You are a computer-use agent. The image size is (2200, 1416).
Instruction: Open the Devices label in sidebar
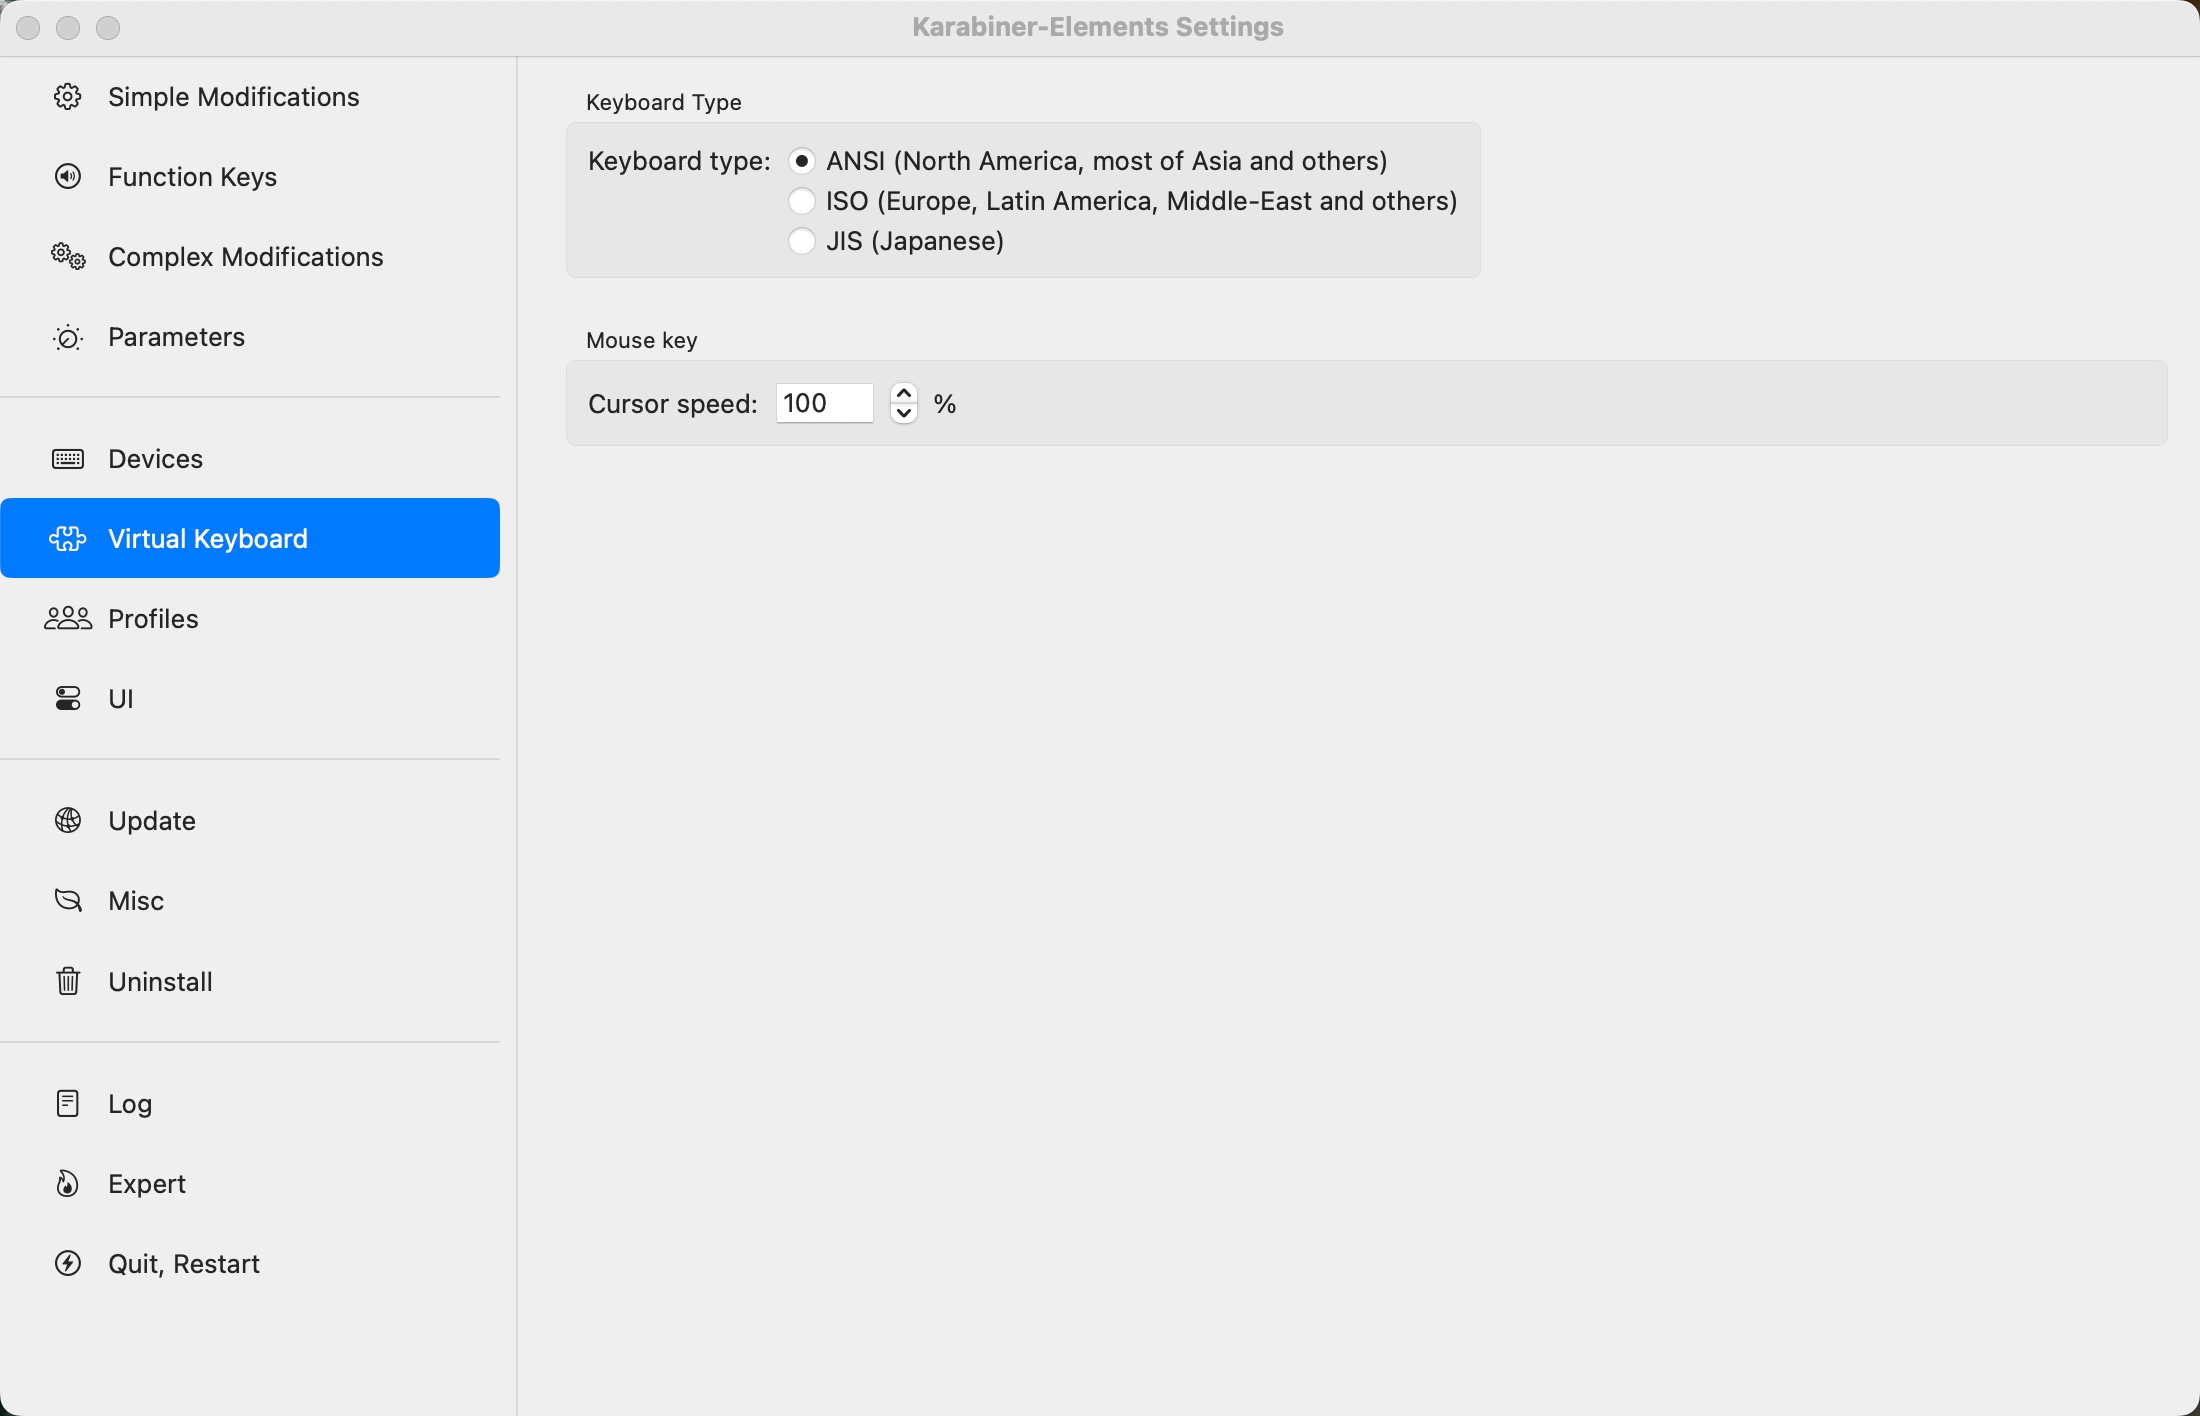tap(156, 459)
